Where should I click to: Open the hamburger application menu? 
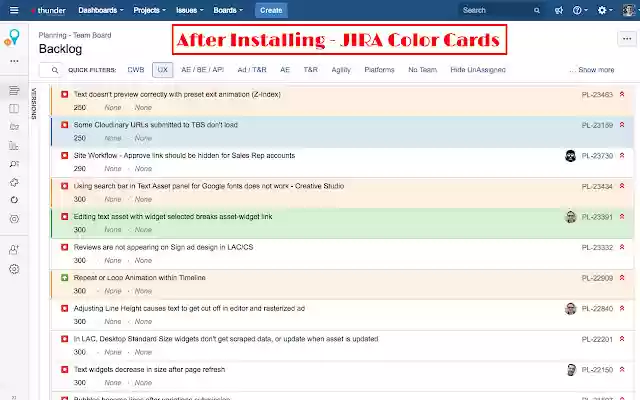[14, 10]
